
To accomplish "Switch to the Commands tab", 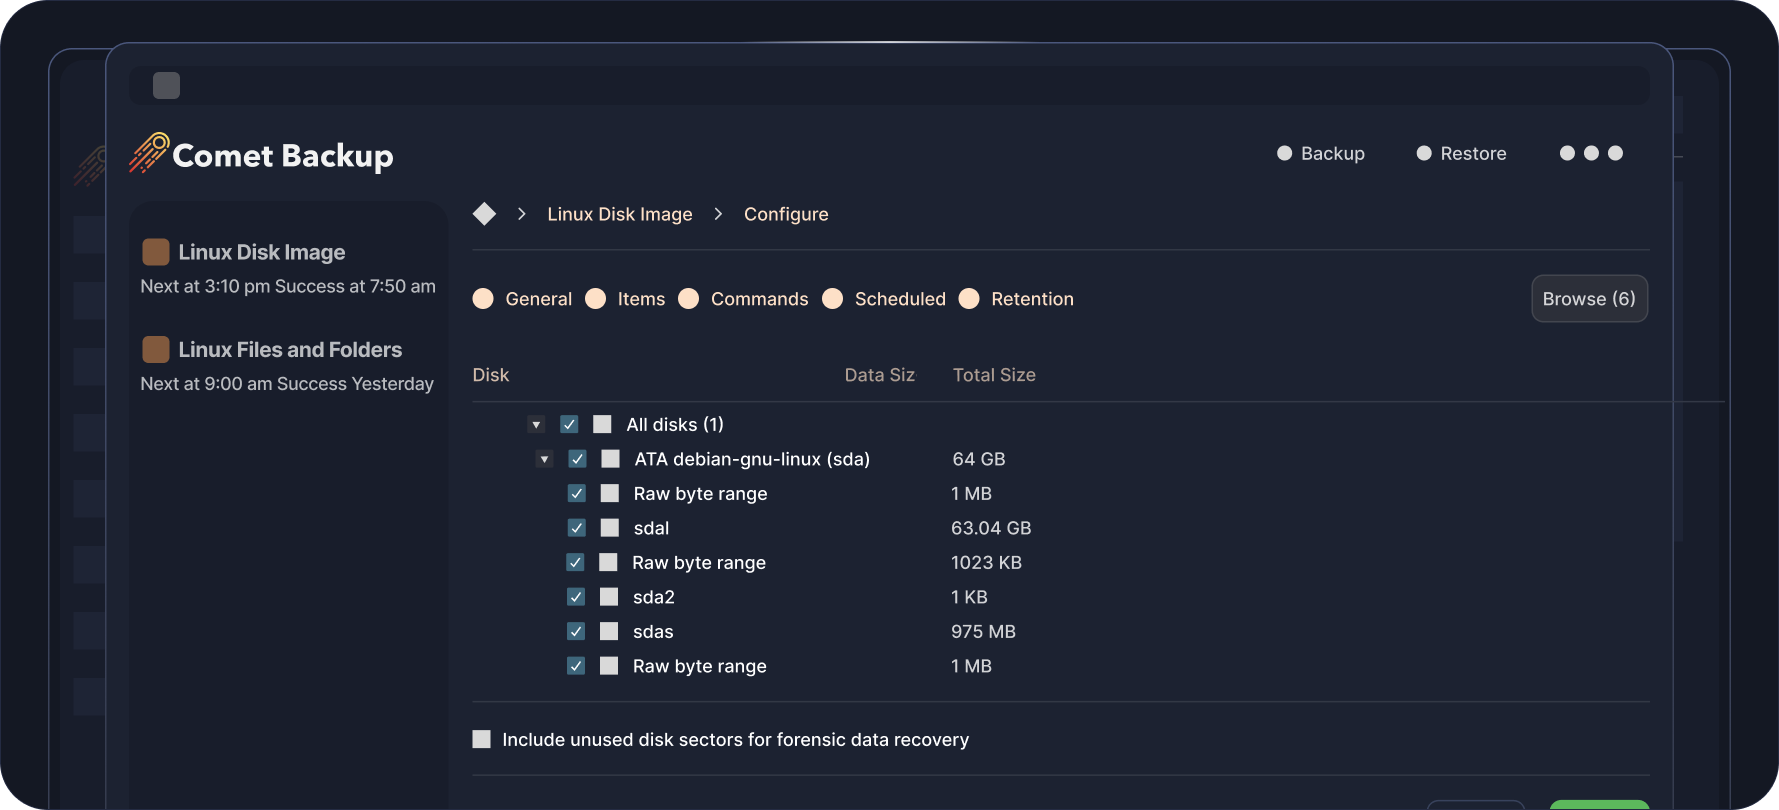I will (759, 299).
